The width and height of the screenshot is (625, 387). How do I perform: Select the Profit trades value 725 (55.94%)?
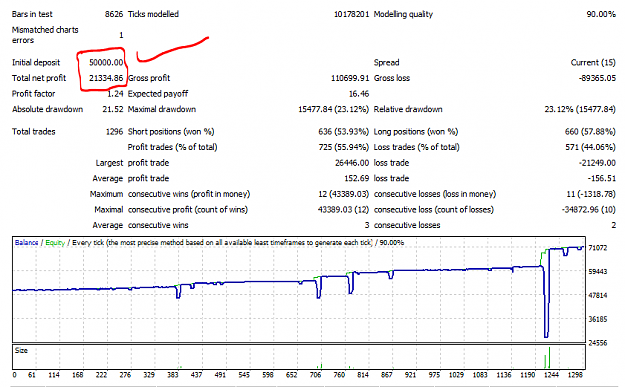344,147
